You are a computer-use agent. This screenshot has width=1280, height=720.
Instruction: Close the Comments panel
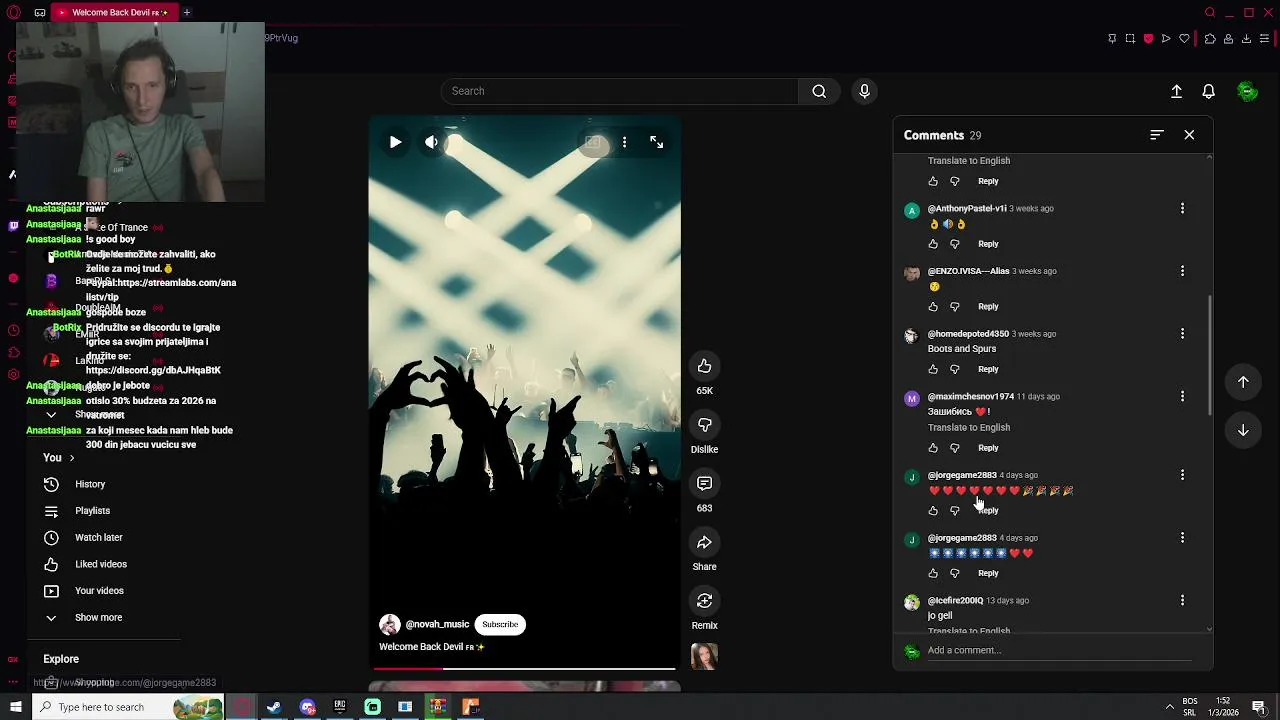[1189, 135]
